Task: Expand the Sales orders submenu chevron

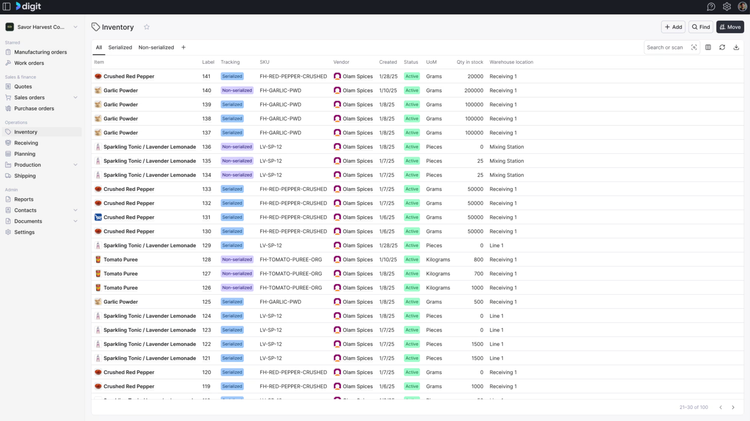Action: click(75, 98)
